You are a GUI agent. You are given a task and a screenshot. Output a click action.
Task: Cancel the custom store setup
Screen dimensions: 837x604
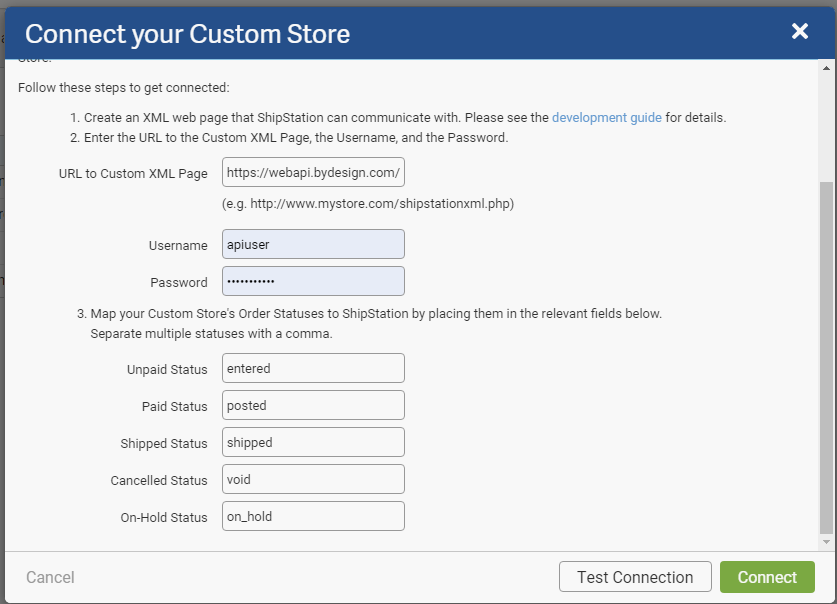[50, 577]
